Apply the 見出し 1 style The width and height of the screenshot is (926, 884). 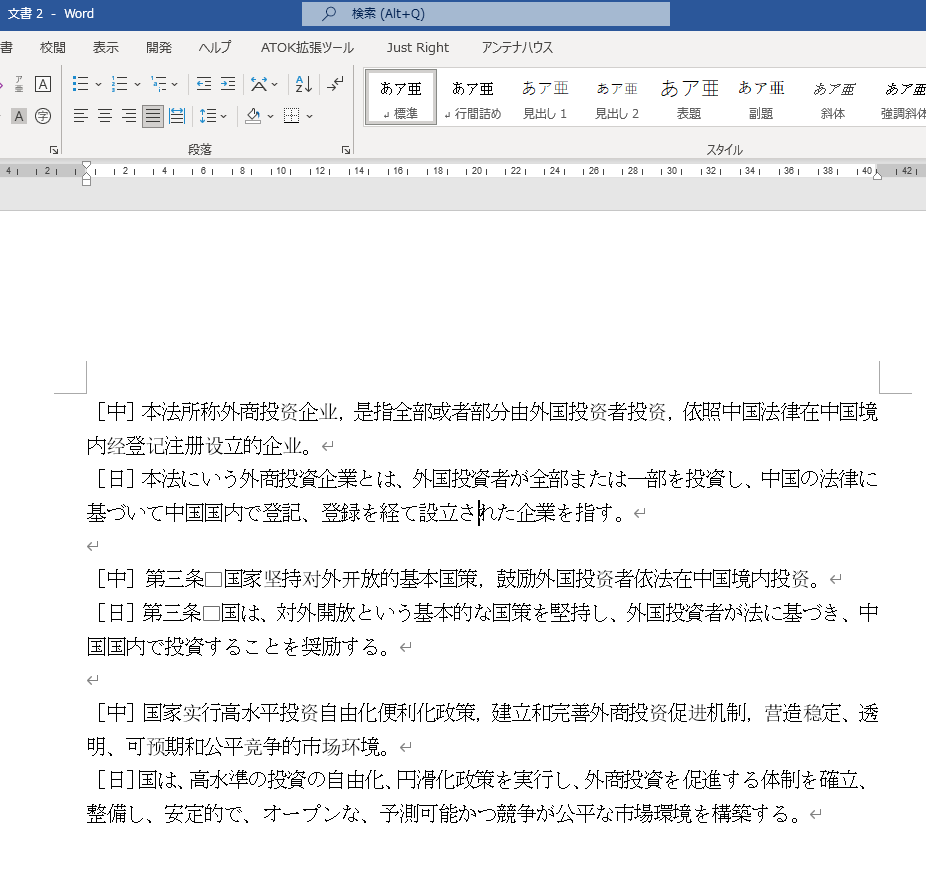click(544, 97)
